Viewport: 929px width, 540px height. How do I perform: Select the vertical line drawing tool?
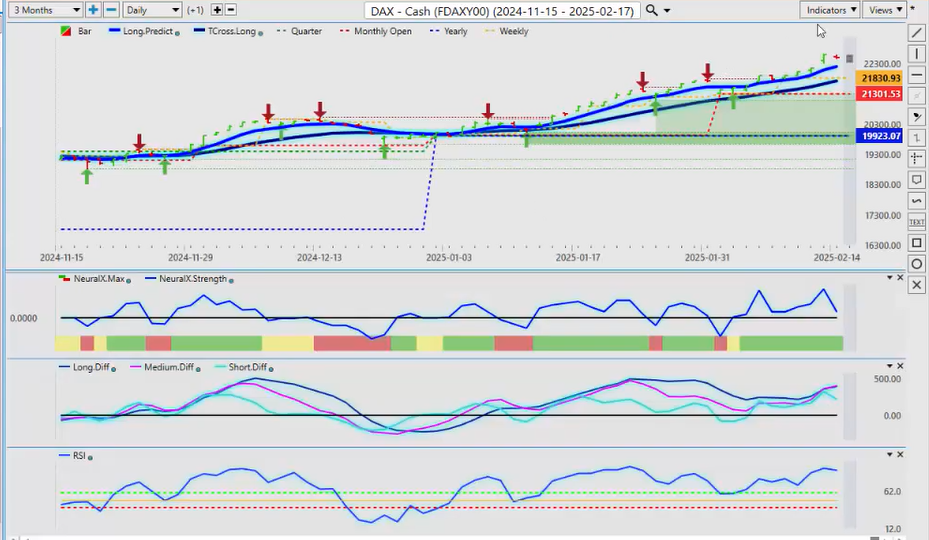pyautogui.click(x=917, y=53)
